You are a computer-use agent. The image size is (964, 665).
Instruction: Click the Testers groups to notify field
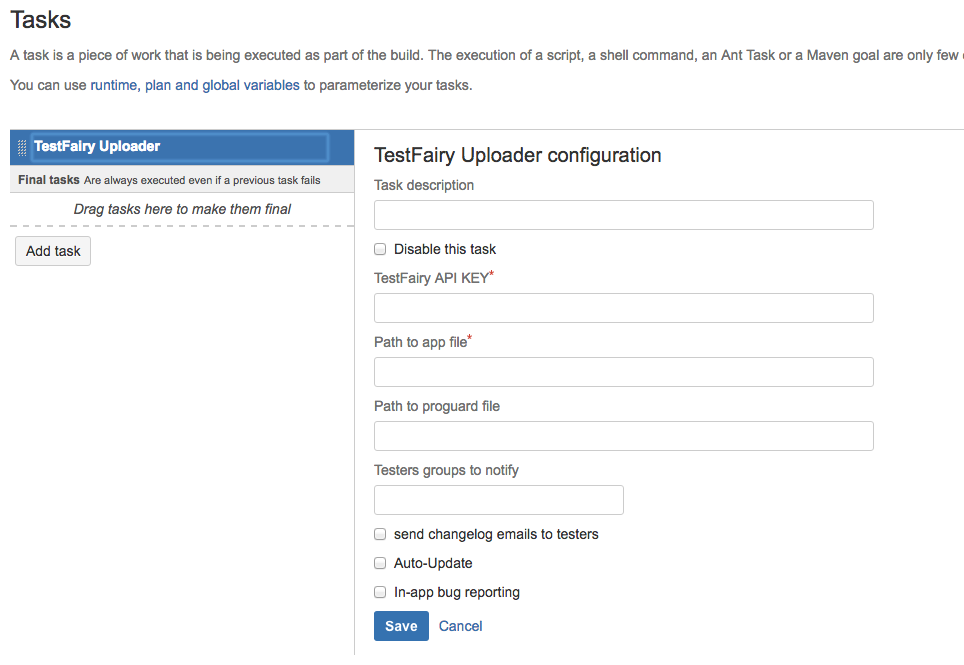pyautogui.click(x=498, y=499)
